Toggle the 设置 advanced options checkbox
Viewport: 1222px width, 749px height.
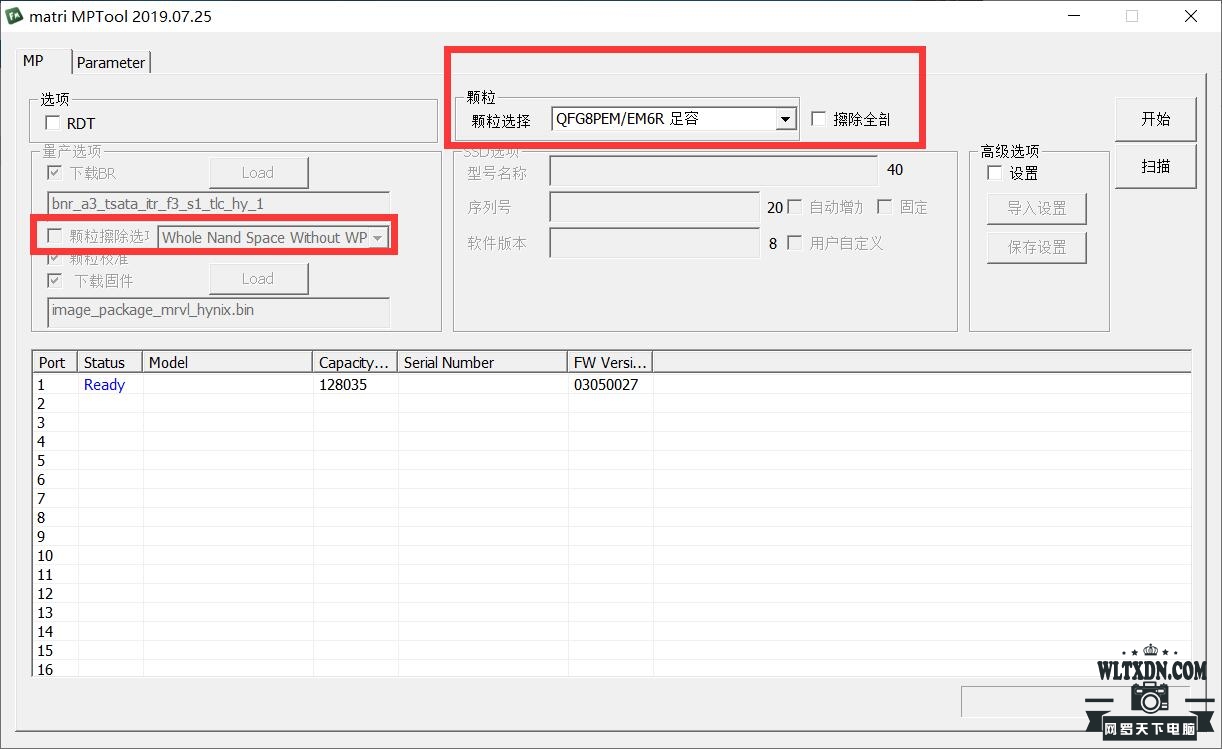[x=994, y=173]
